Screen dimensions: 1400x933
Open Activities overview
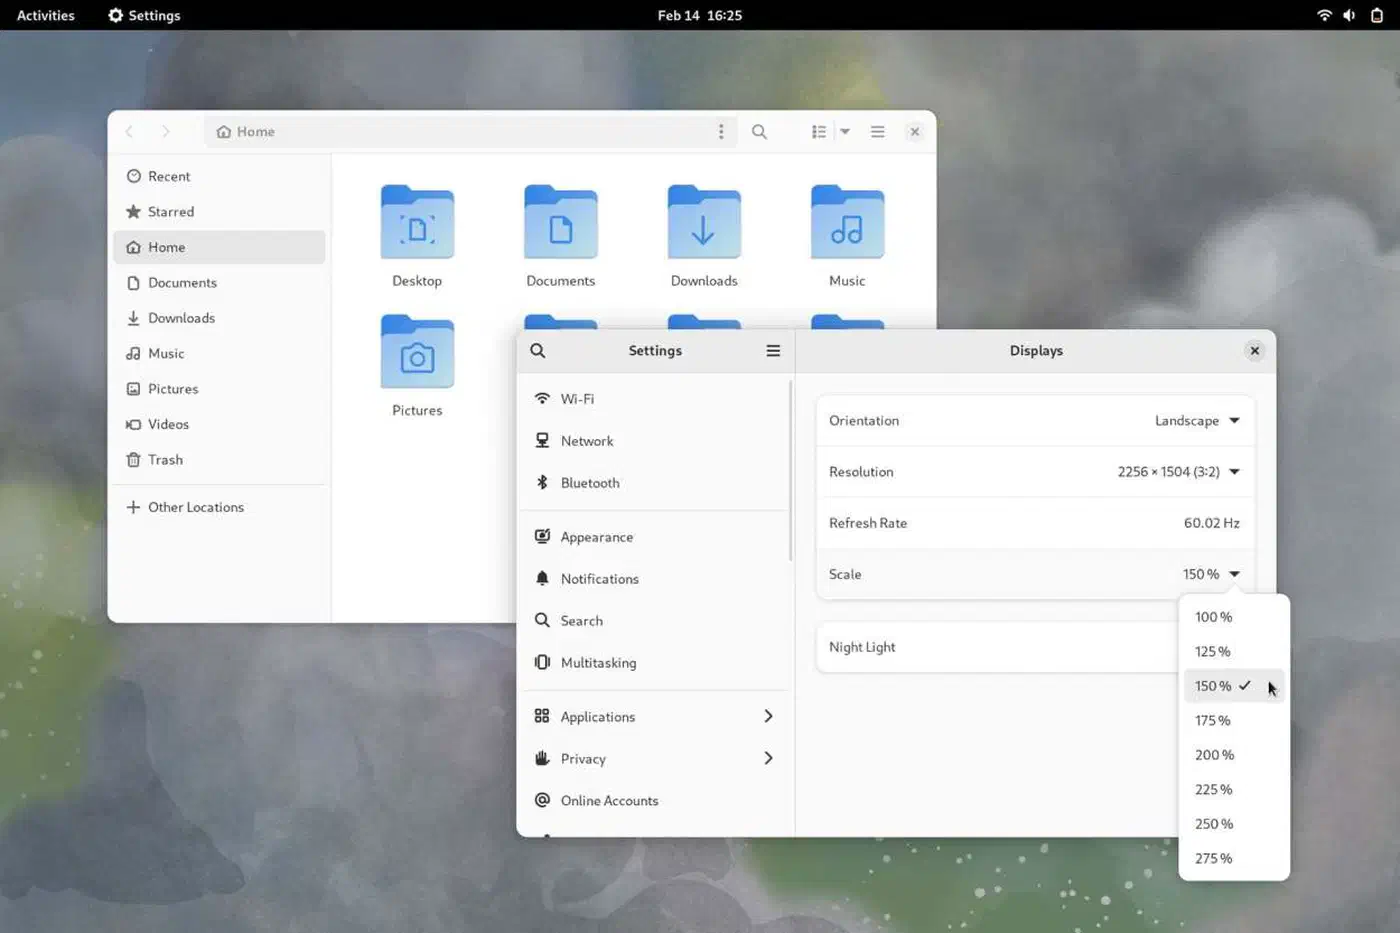(x=46, y=15)
